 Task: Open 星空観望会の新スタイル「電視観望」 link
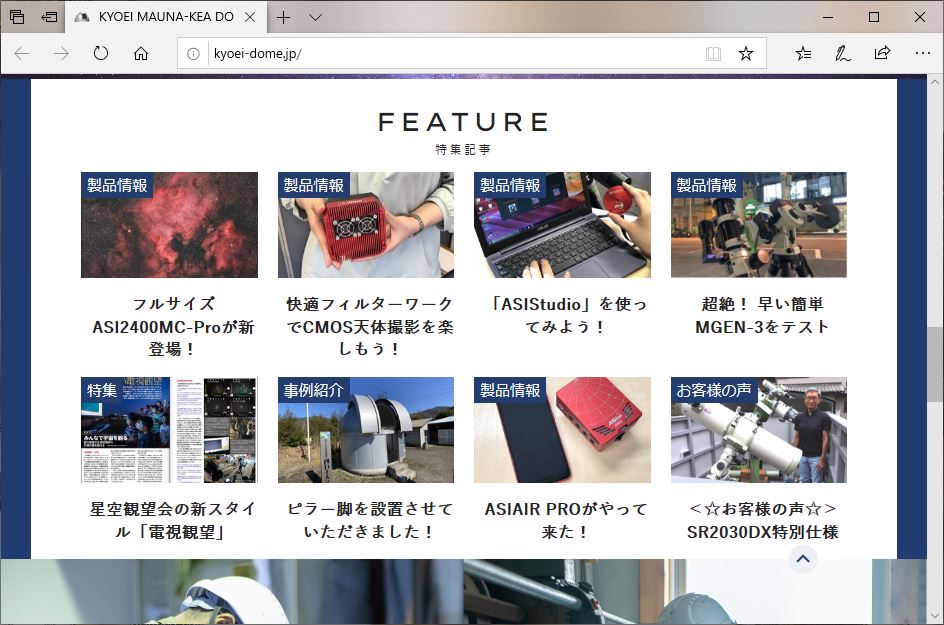click(173, 520)
